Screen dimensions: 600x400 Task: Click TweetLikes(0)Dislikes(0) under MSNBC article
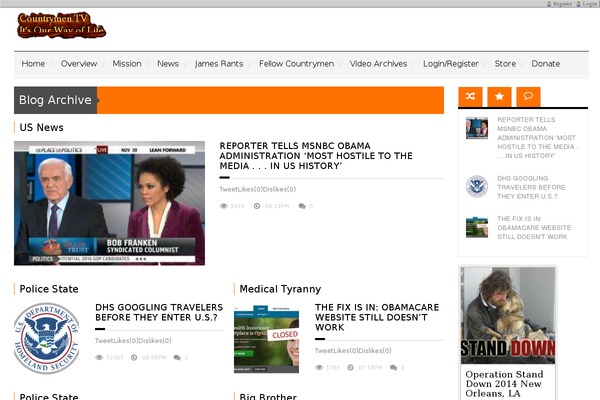point(258,189)
